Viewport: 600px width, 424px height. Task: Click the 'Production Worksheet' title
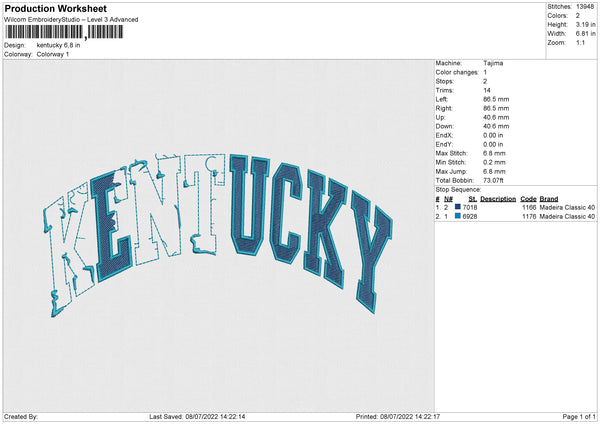coord(55,8)
